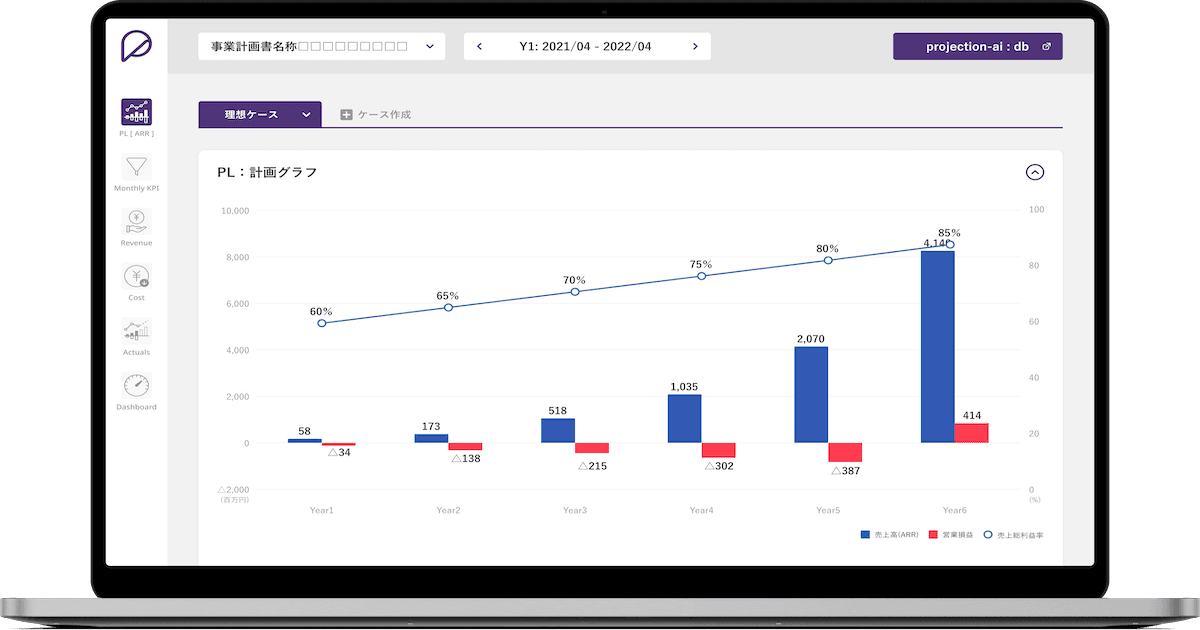Click the projection-ai : db button

977,47
